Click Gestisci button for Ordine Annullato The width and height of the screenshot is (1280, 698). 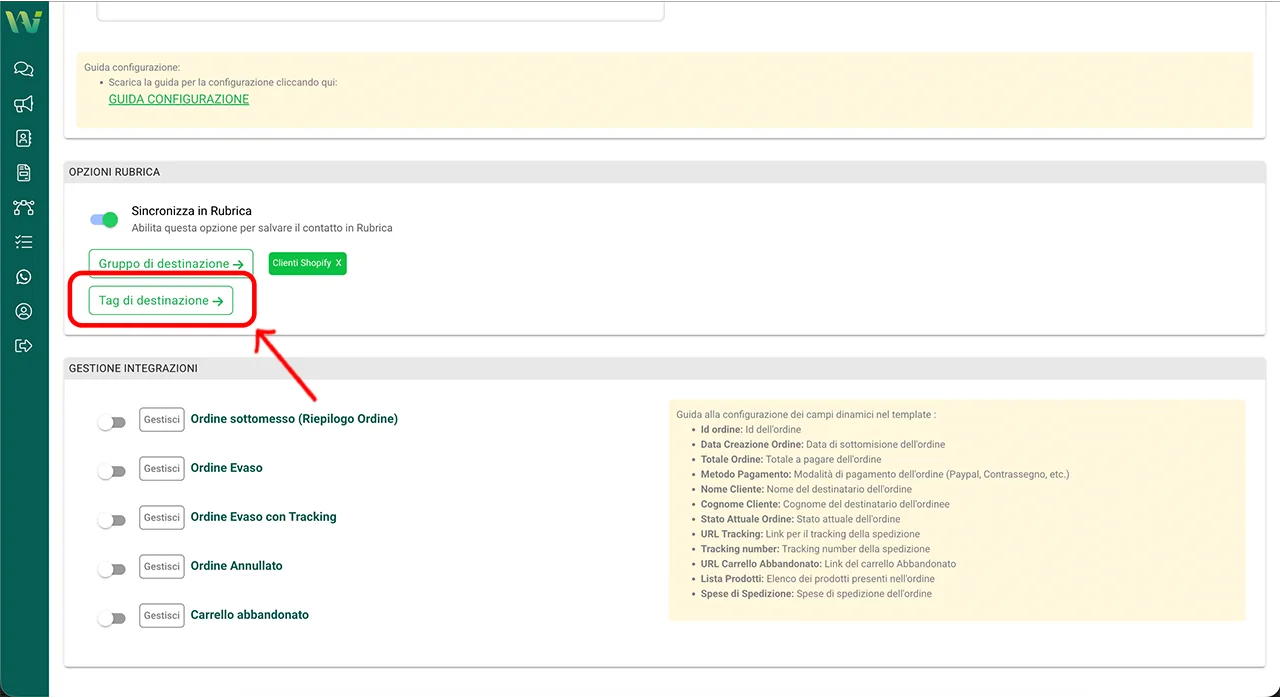[161, 566]
